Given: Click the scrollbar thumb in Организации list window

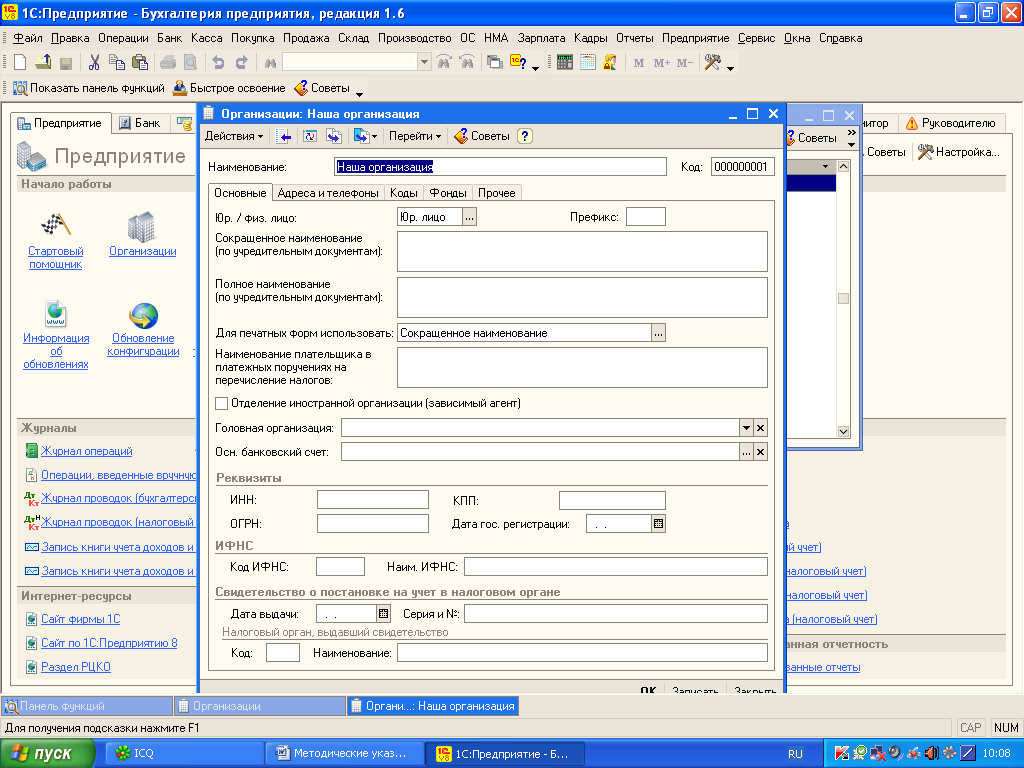Looking at the screenshot, I should click(x=843, y=298).
